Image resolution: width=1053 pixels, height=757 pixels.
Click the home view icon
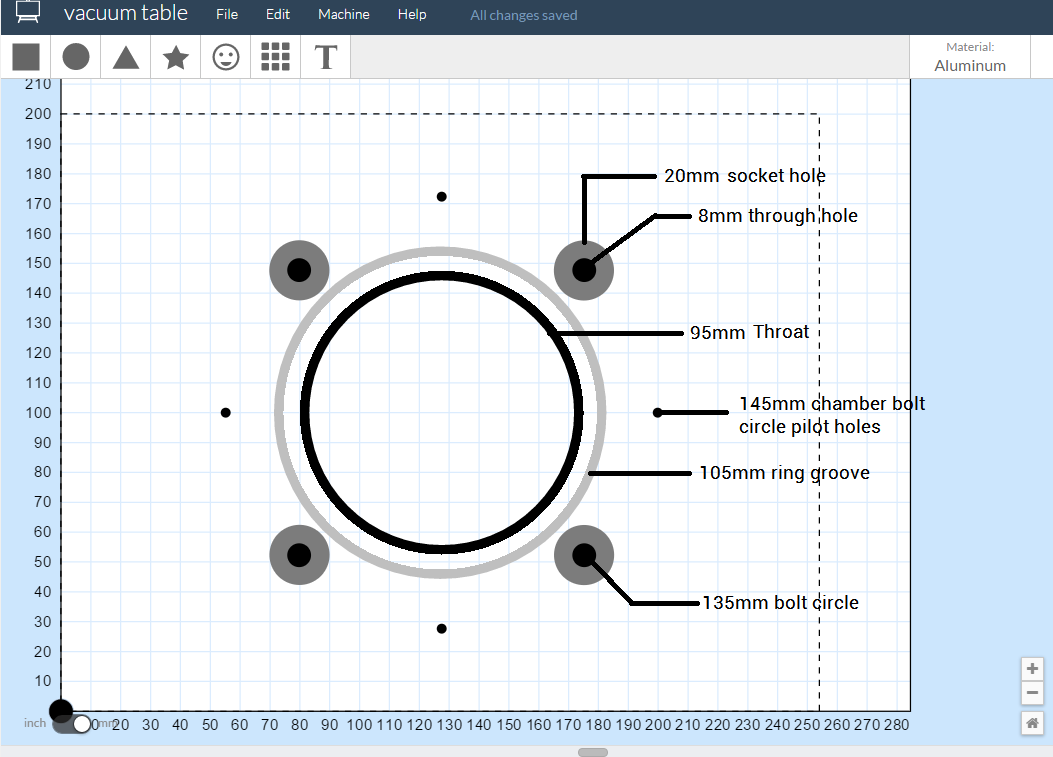pos(1031,723)
